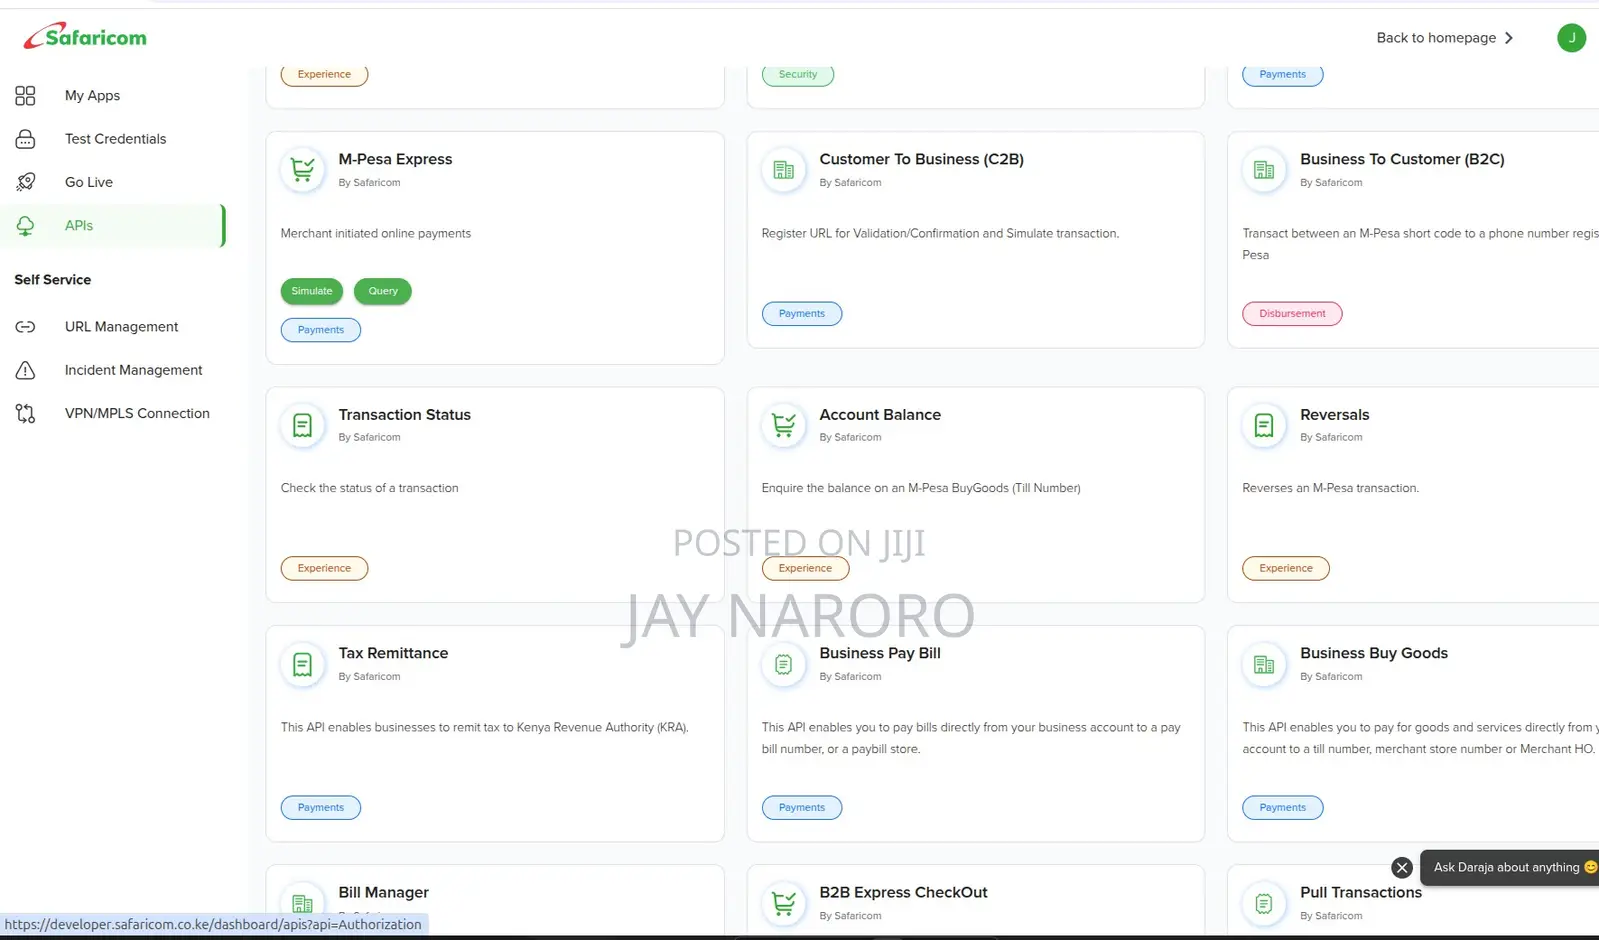Click the Safaricom logo
This screenshot has width=1599, height=940.
click(85, 36)
